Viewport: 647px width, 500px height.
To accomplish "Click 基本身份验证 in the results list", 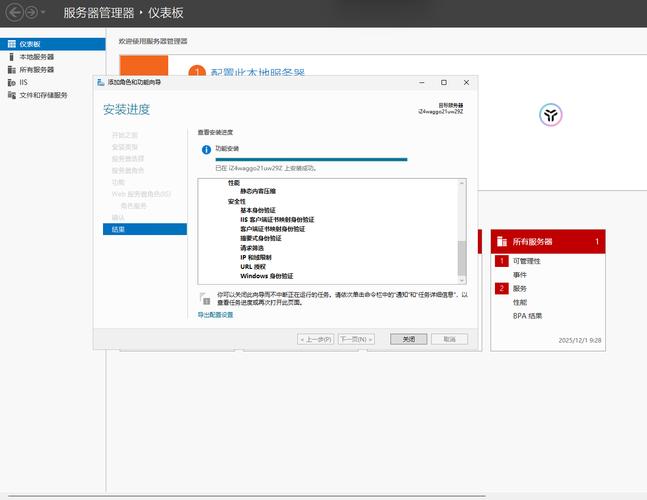I will tap(258, 210).
